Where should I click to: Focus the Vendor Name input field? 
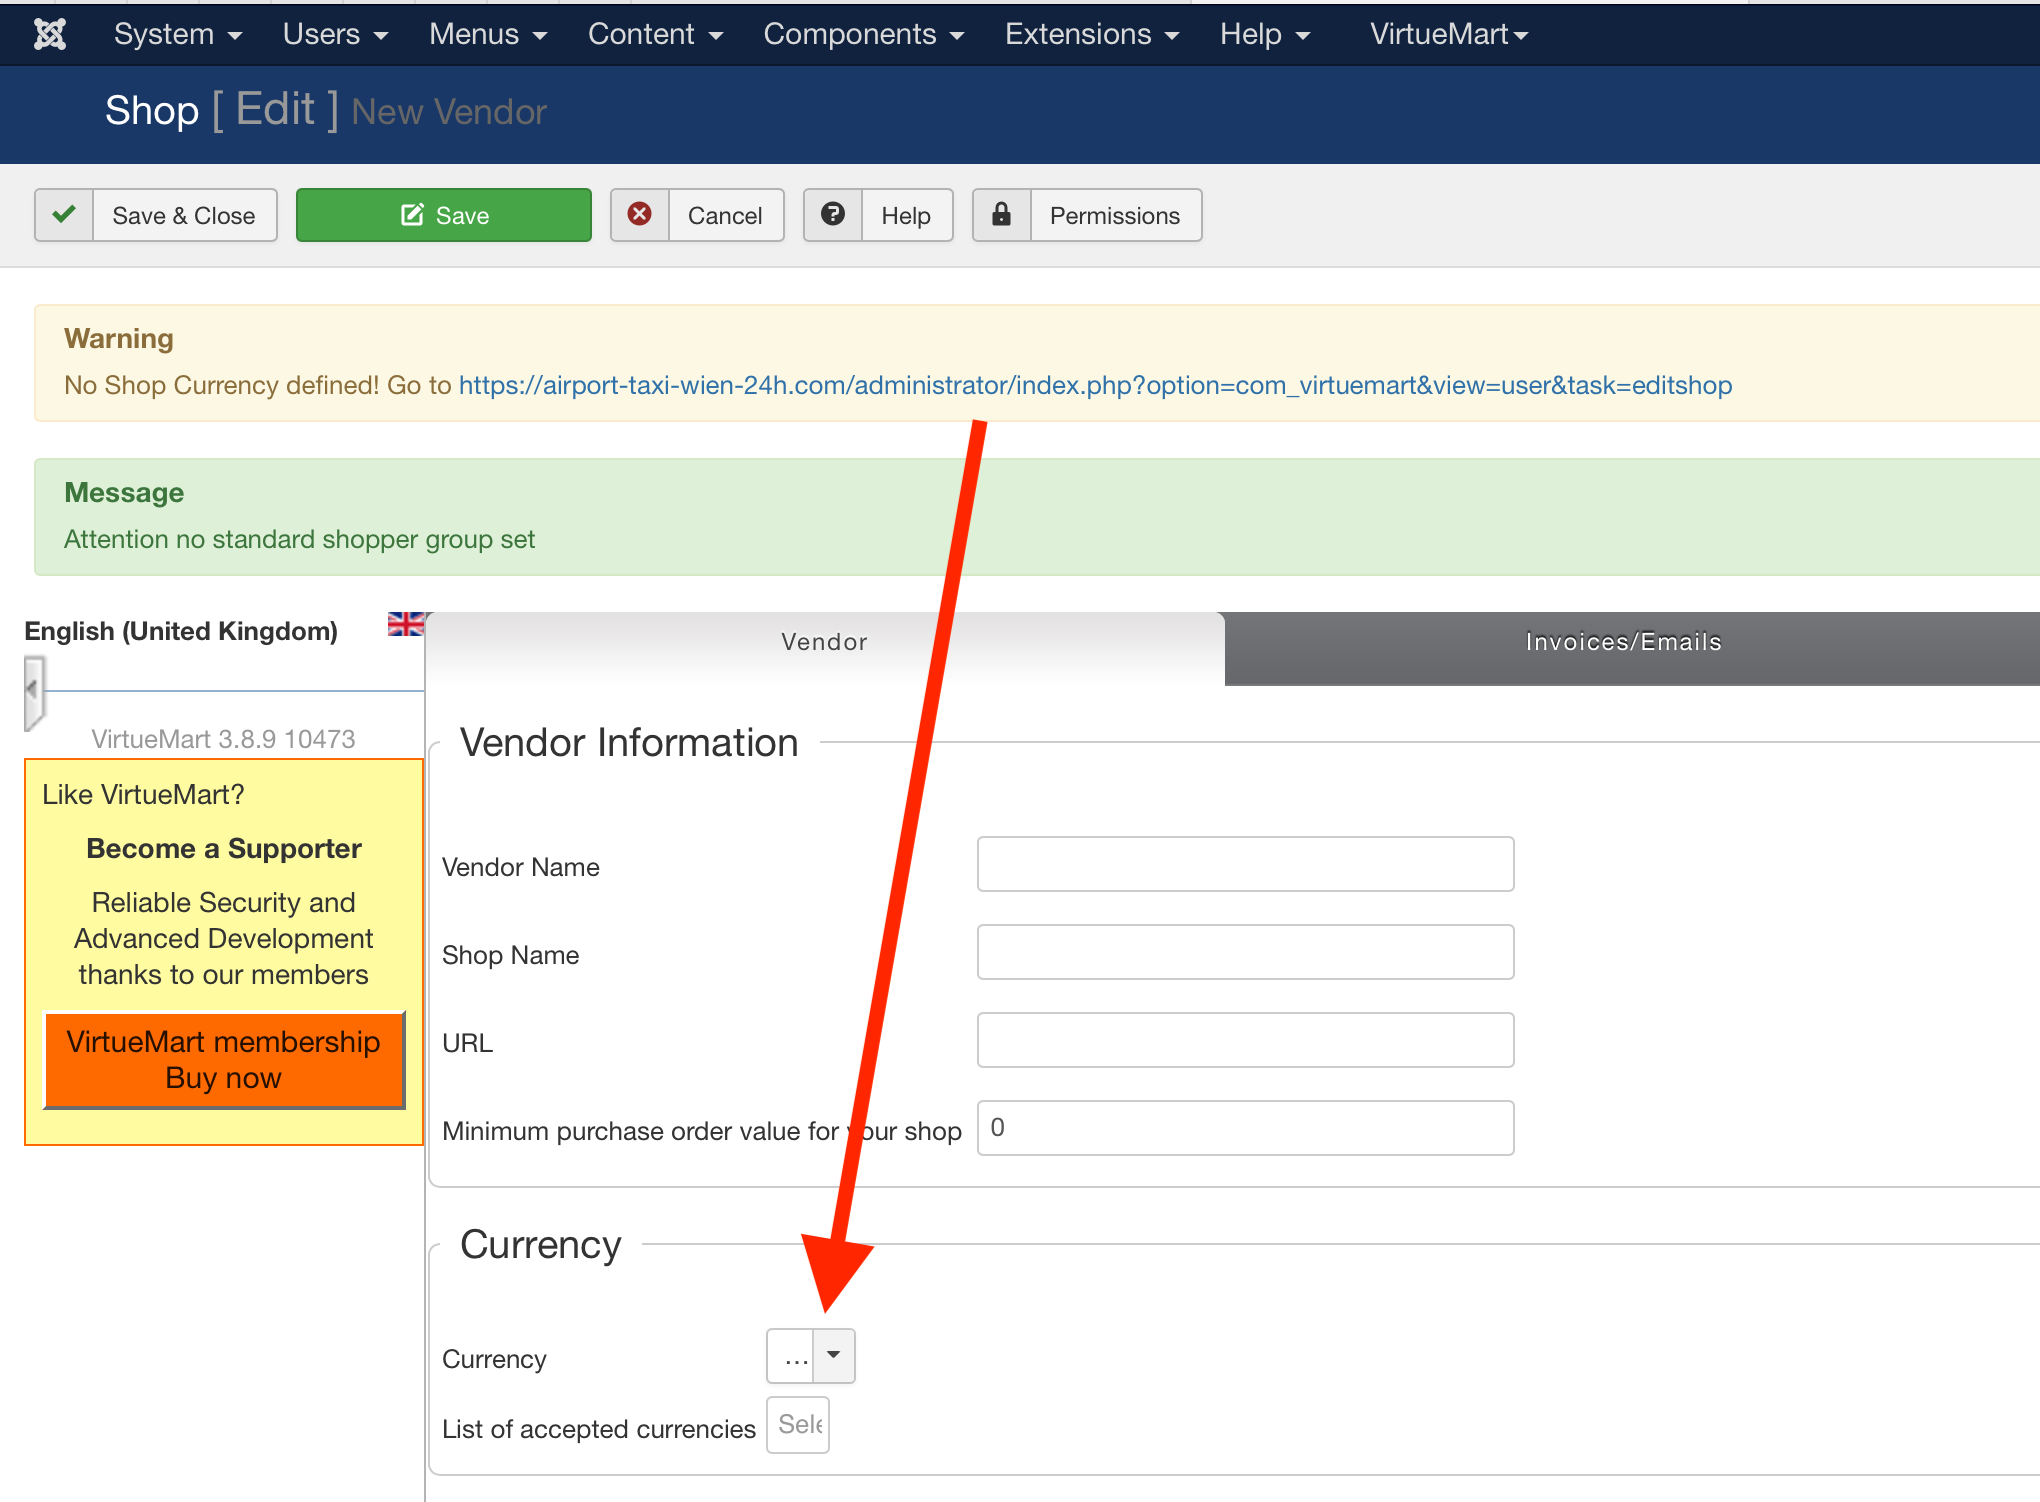pyautogui.click(x=1245, y=864)
